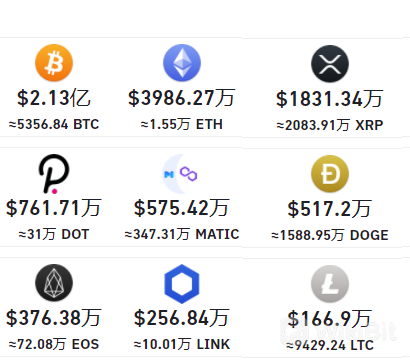
Task: Select the $517.2万 DOGE amount
Action: (330, 209)
